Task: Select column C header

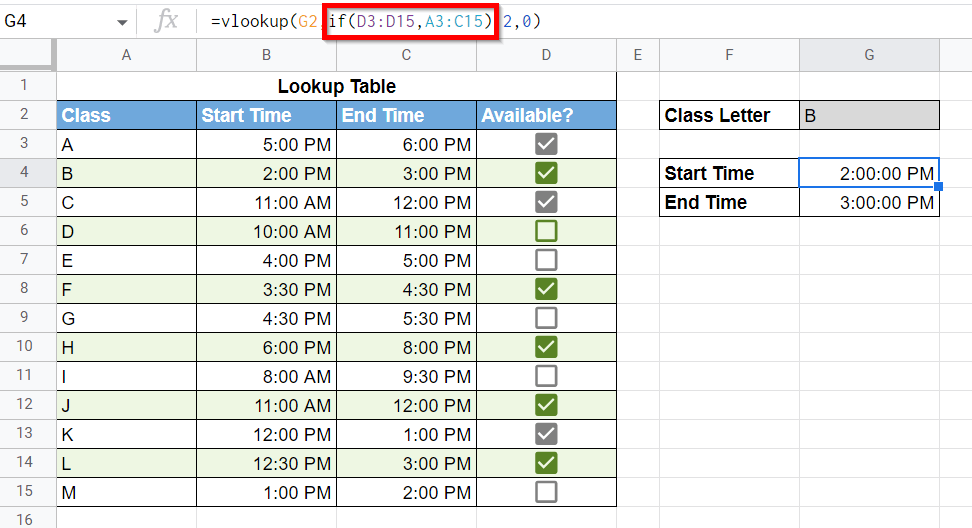Action: (x=407, y=55)
